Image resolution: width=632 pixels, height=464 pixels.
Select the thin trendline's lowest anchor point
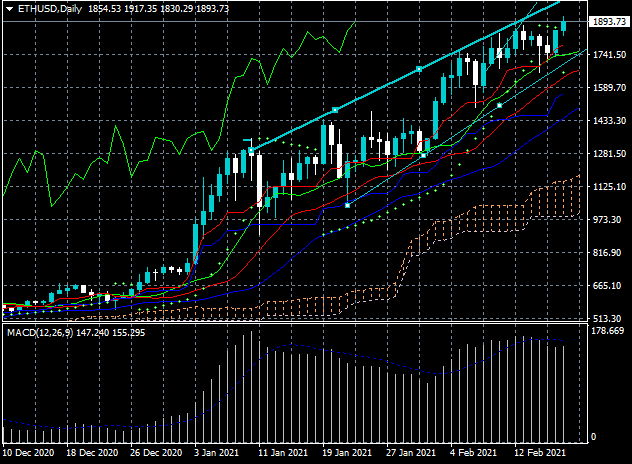[x=347, y=206]
